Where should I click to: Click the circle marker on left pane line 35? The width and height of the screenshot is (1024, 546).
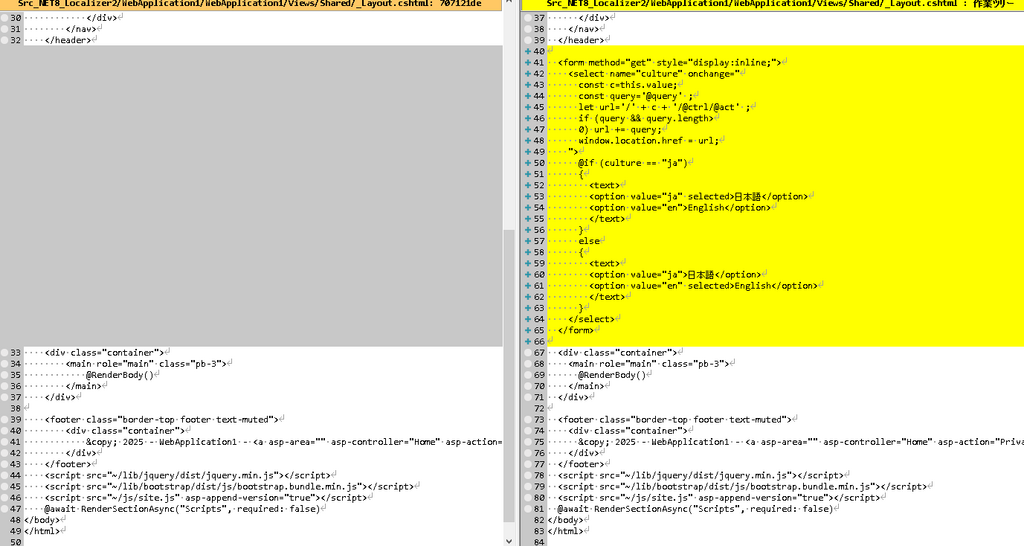(x=5, y=375)
